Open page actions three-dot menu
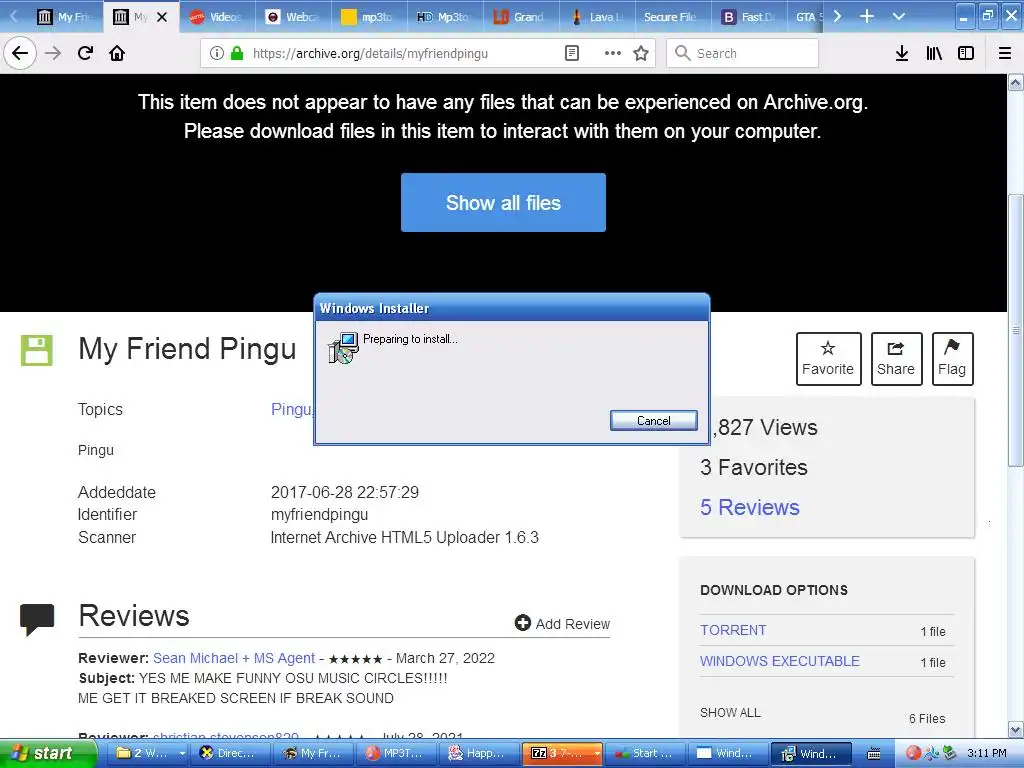Viewport: 1024px width, 768px height. (x=613, y=53)
